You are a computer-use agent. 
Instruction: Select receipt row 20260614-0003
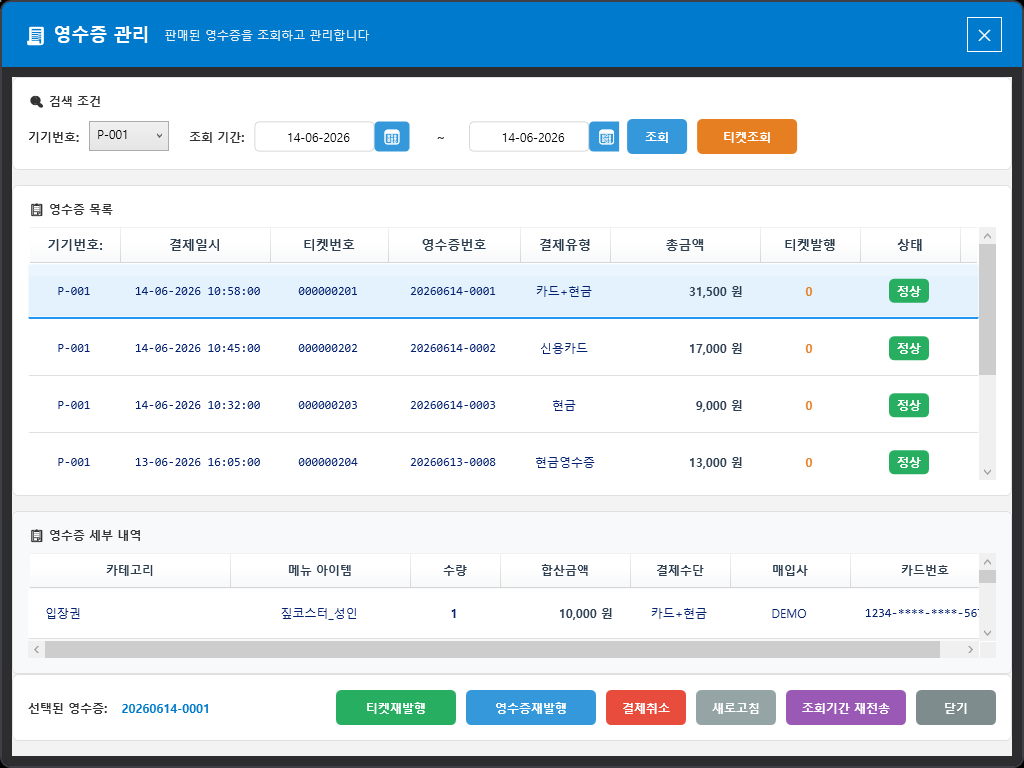pyautogui.click(x=504, y=405)
